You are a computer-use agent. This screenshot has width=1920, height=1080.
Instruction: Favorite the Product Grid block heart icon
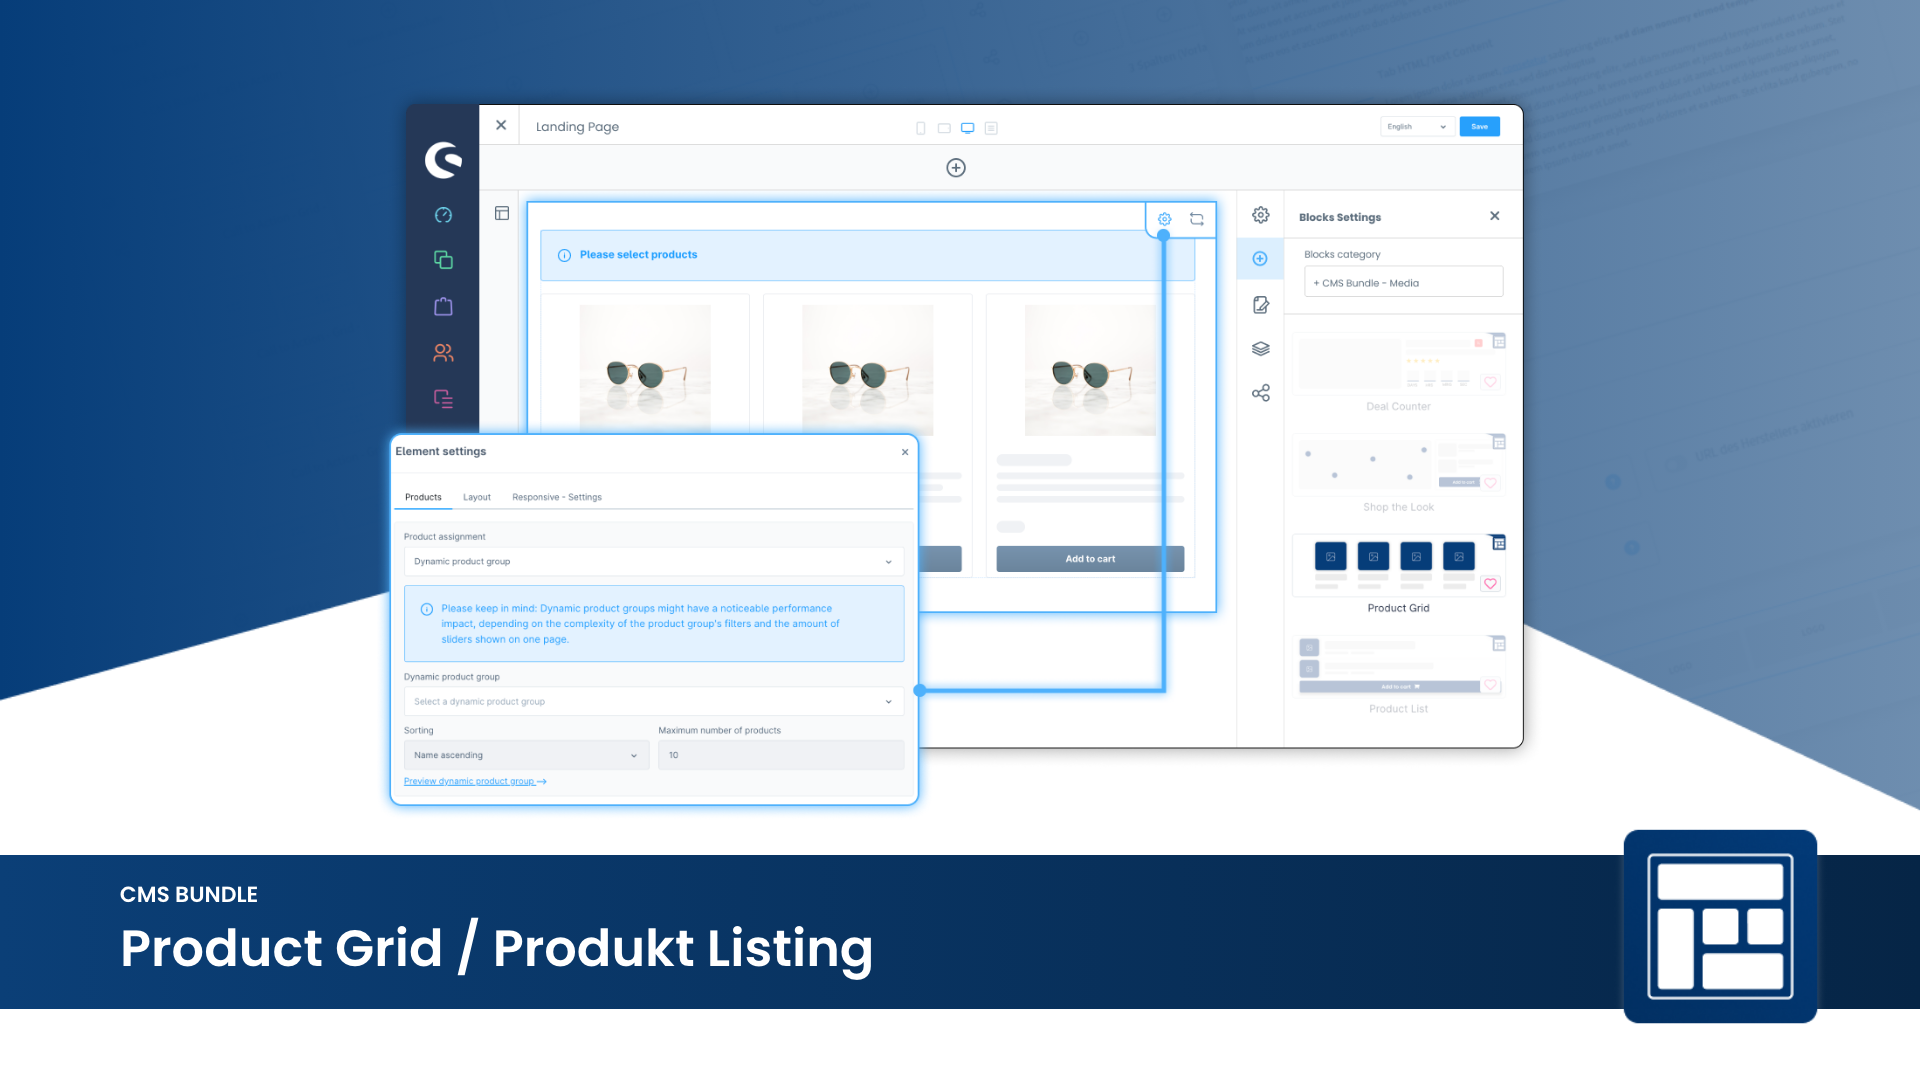(x=1490, y=584)
